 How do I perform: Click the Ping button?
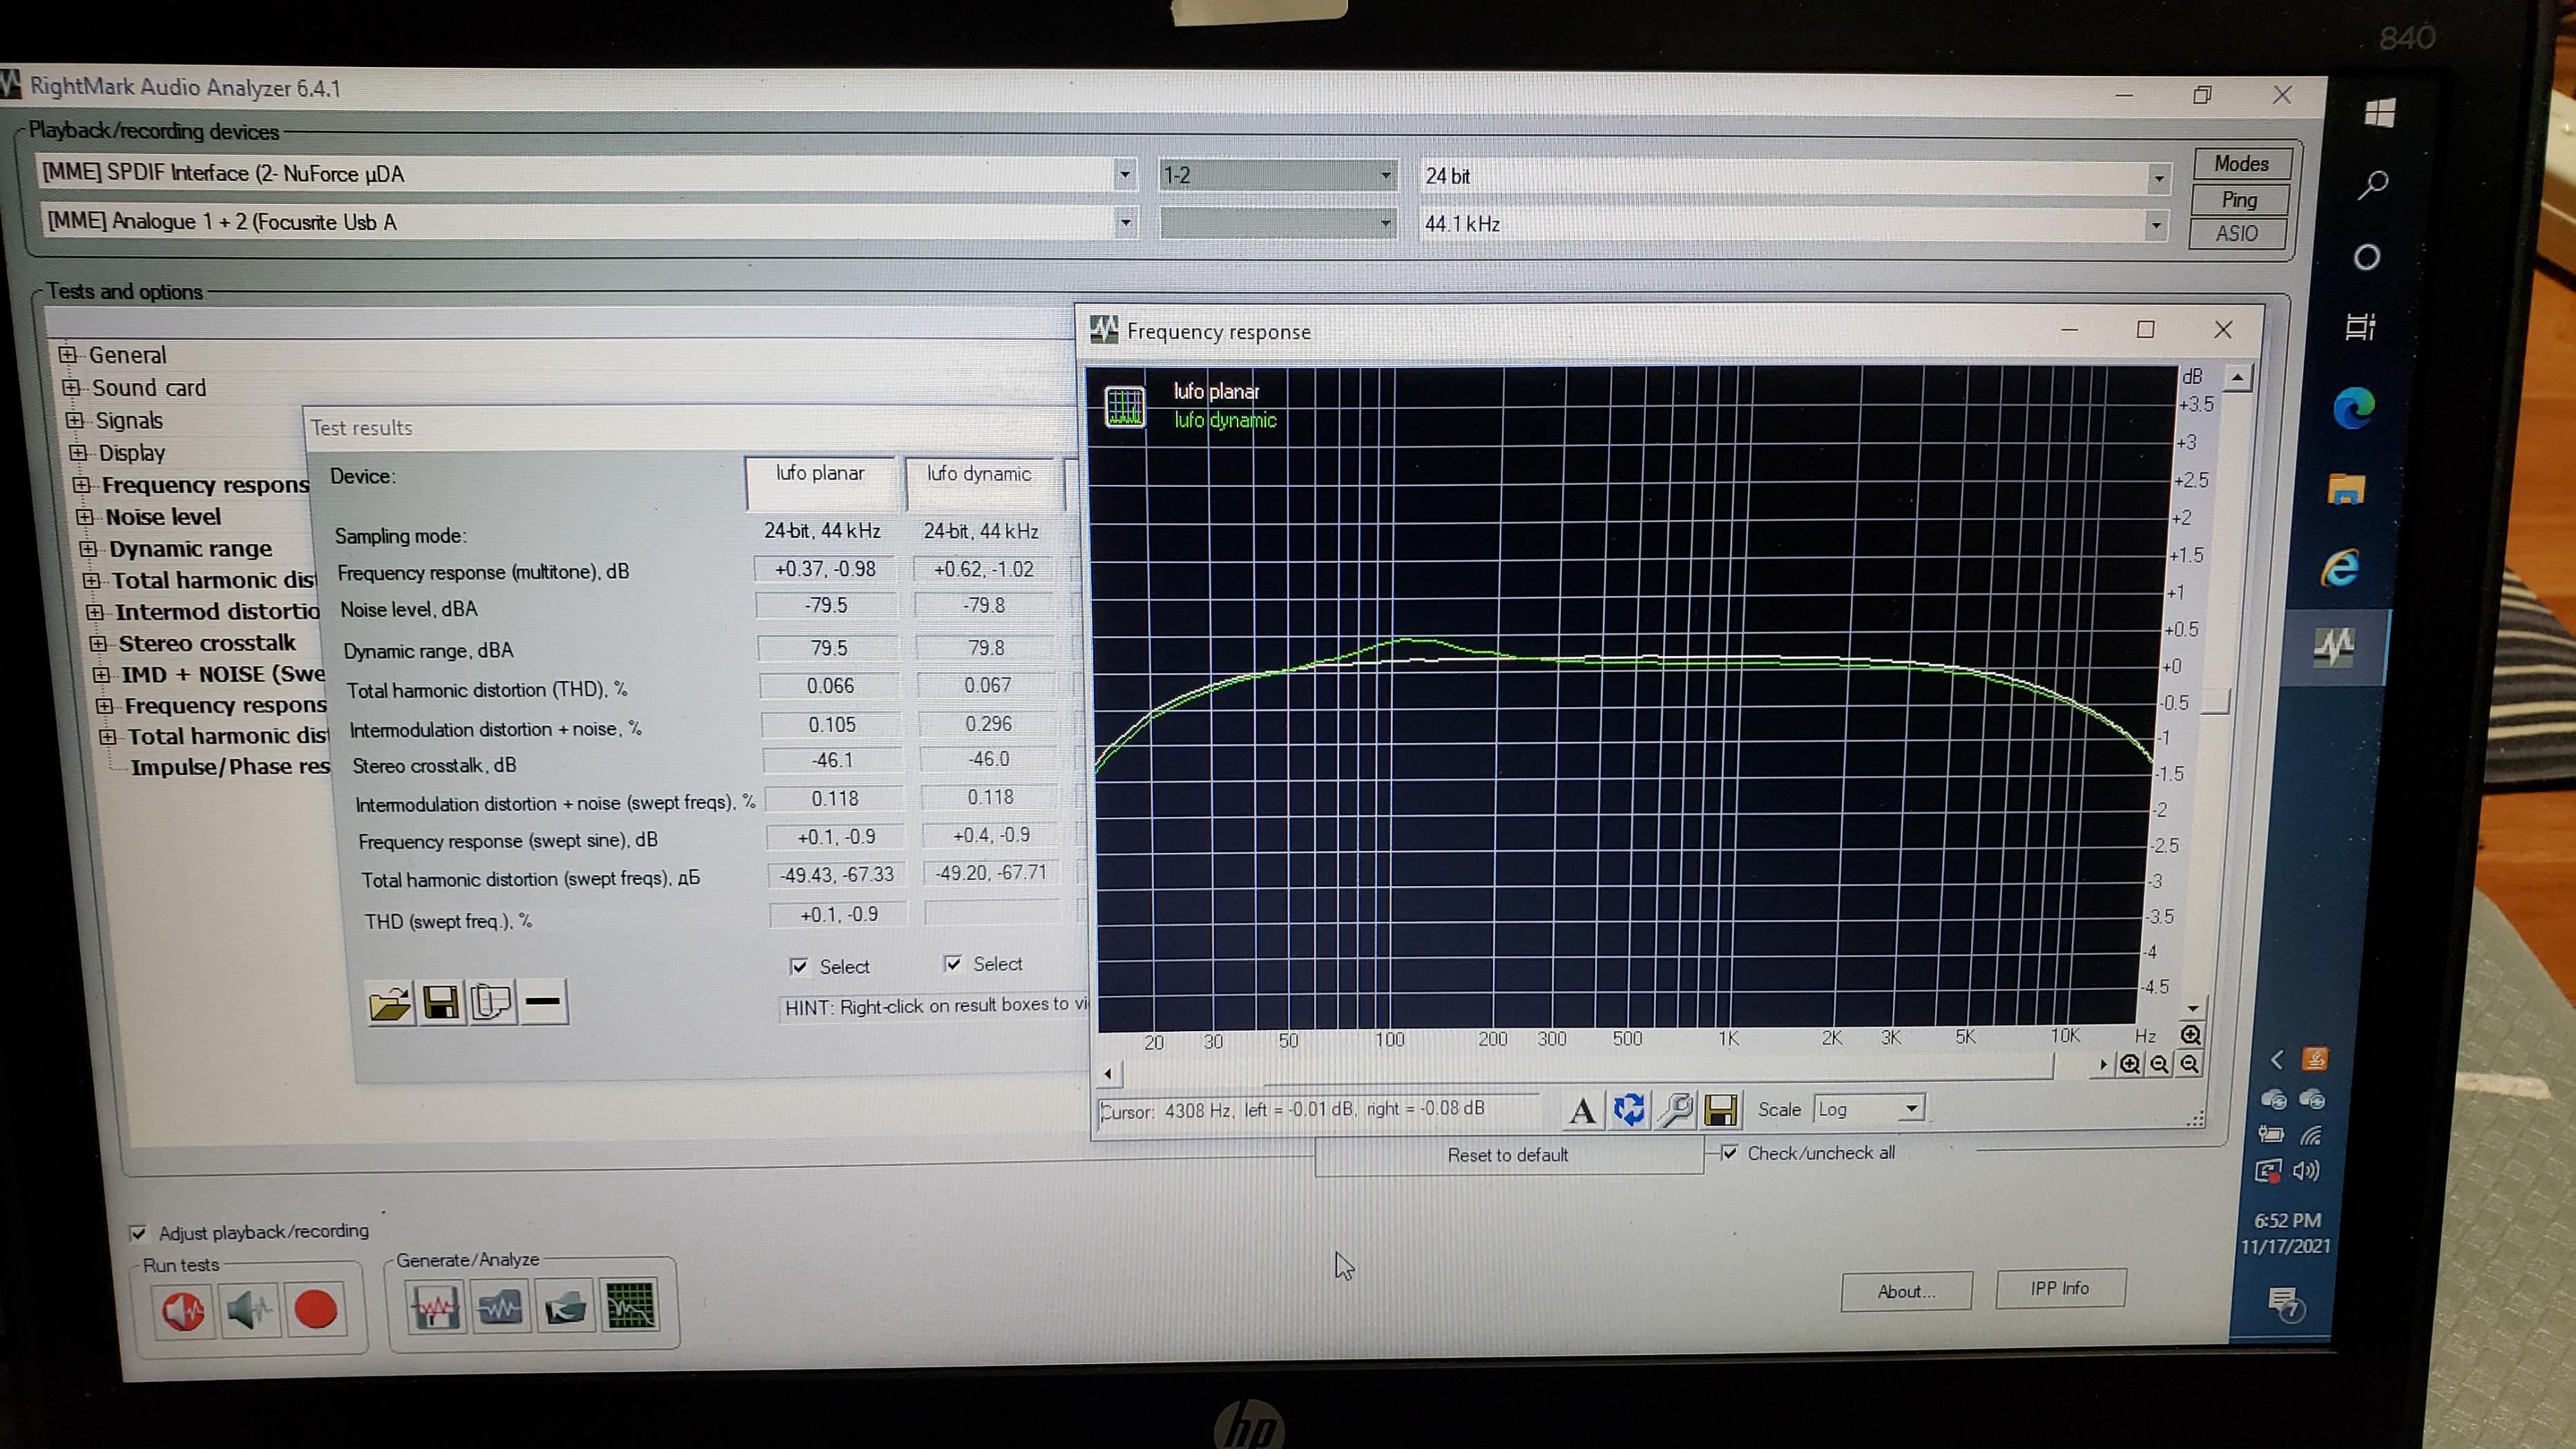(x=2239, y=199)
